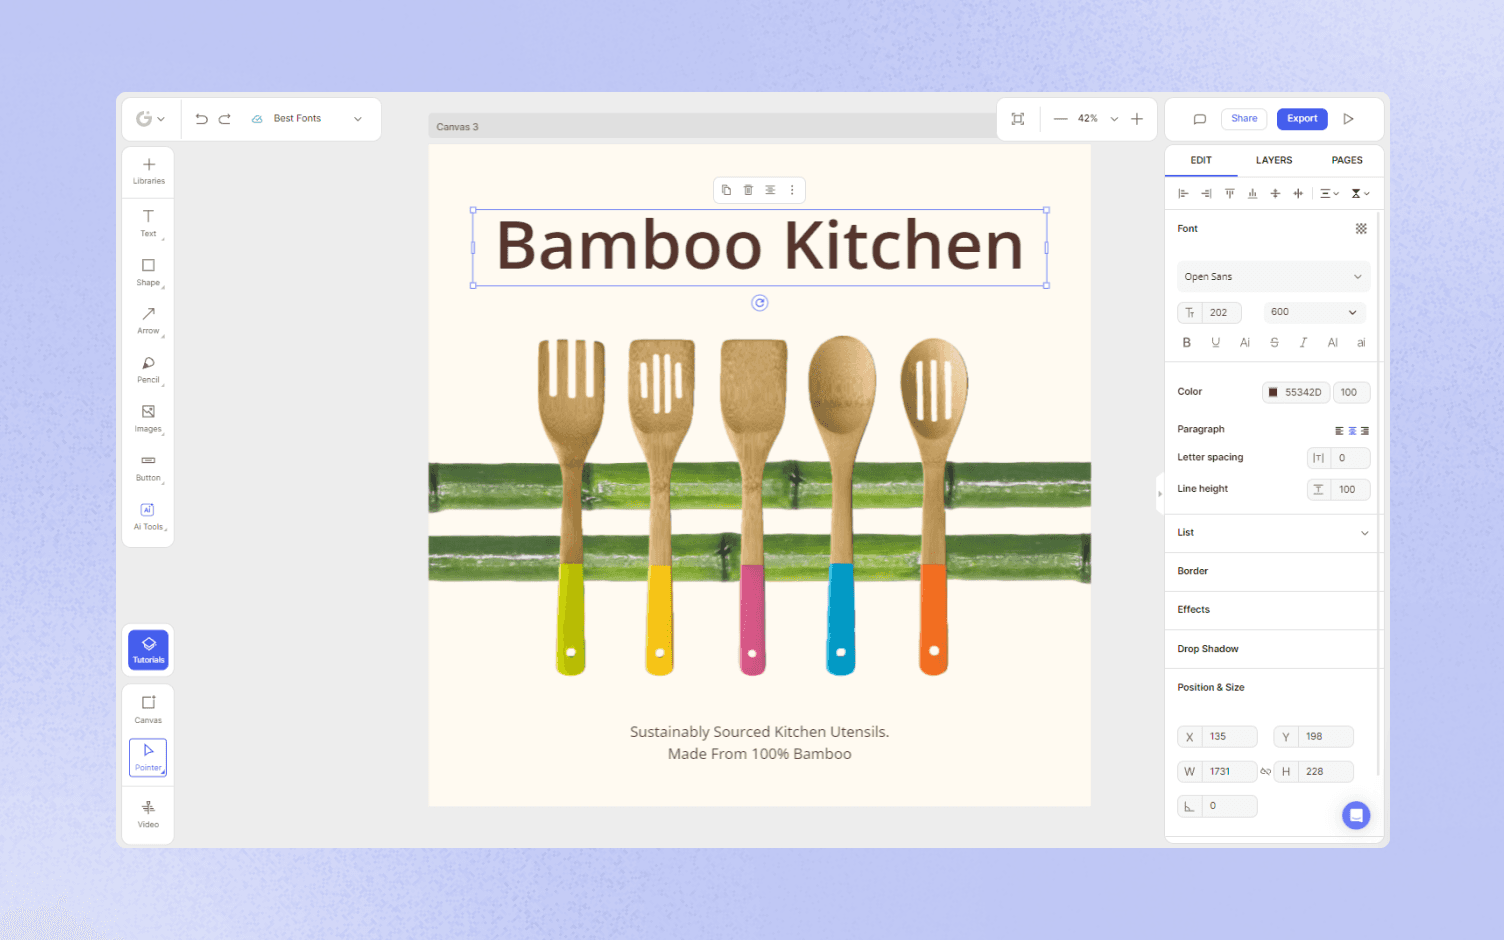Set paragraph alignment to center
Image resolution: width=1504 pixels, height=940 pixels.
tap(1352, 431)
